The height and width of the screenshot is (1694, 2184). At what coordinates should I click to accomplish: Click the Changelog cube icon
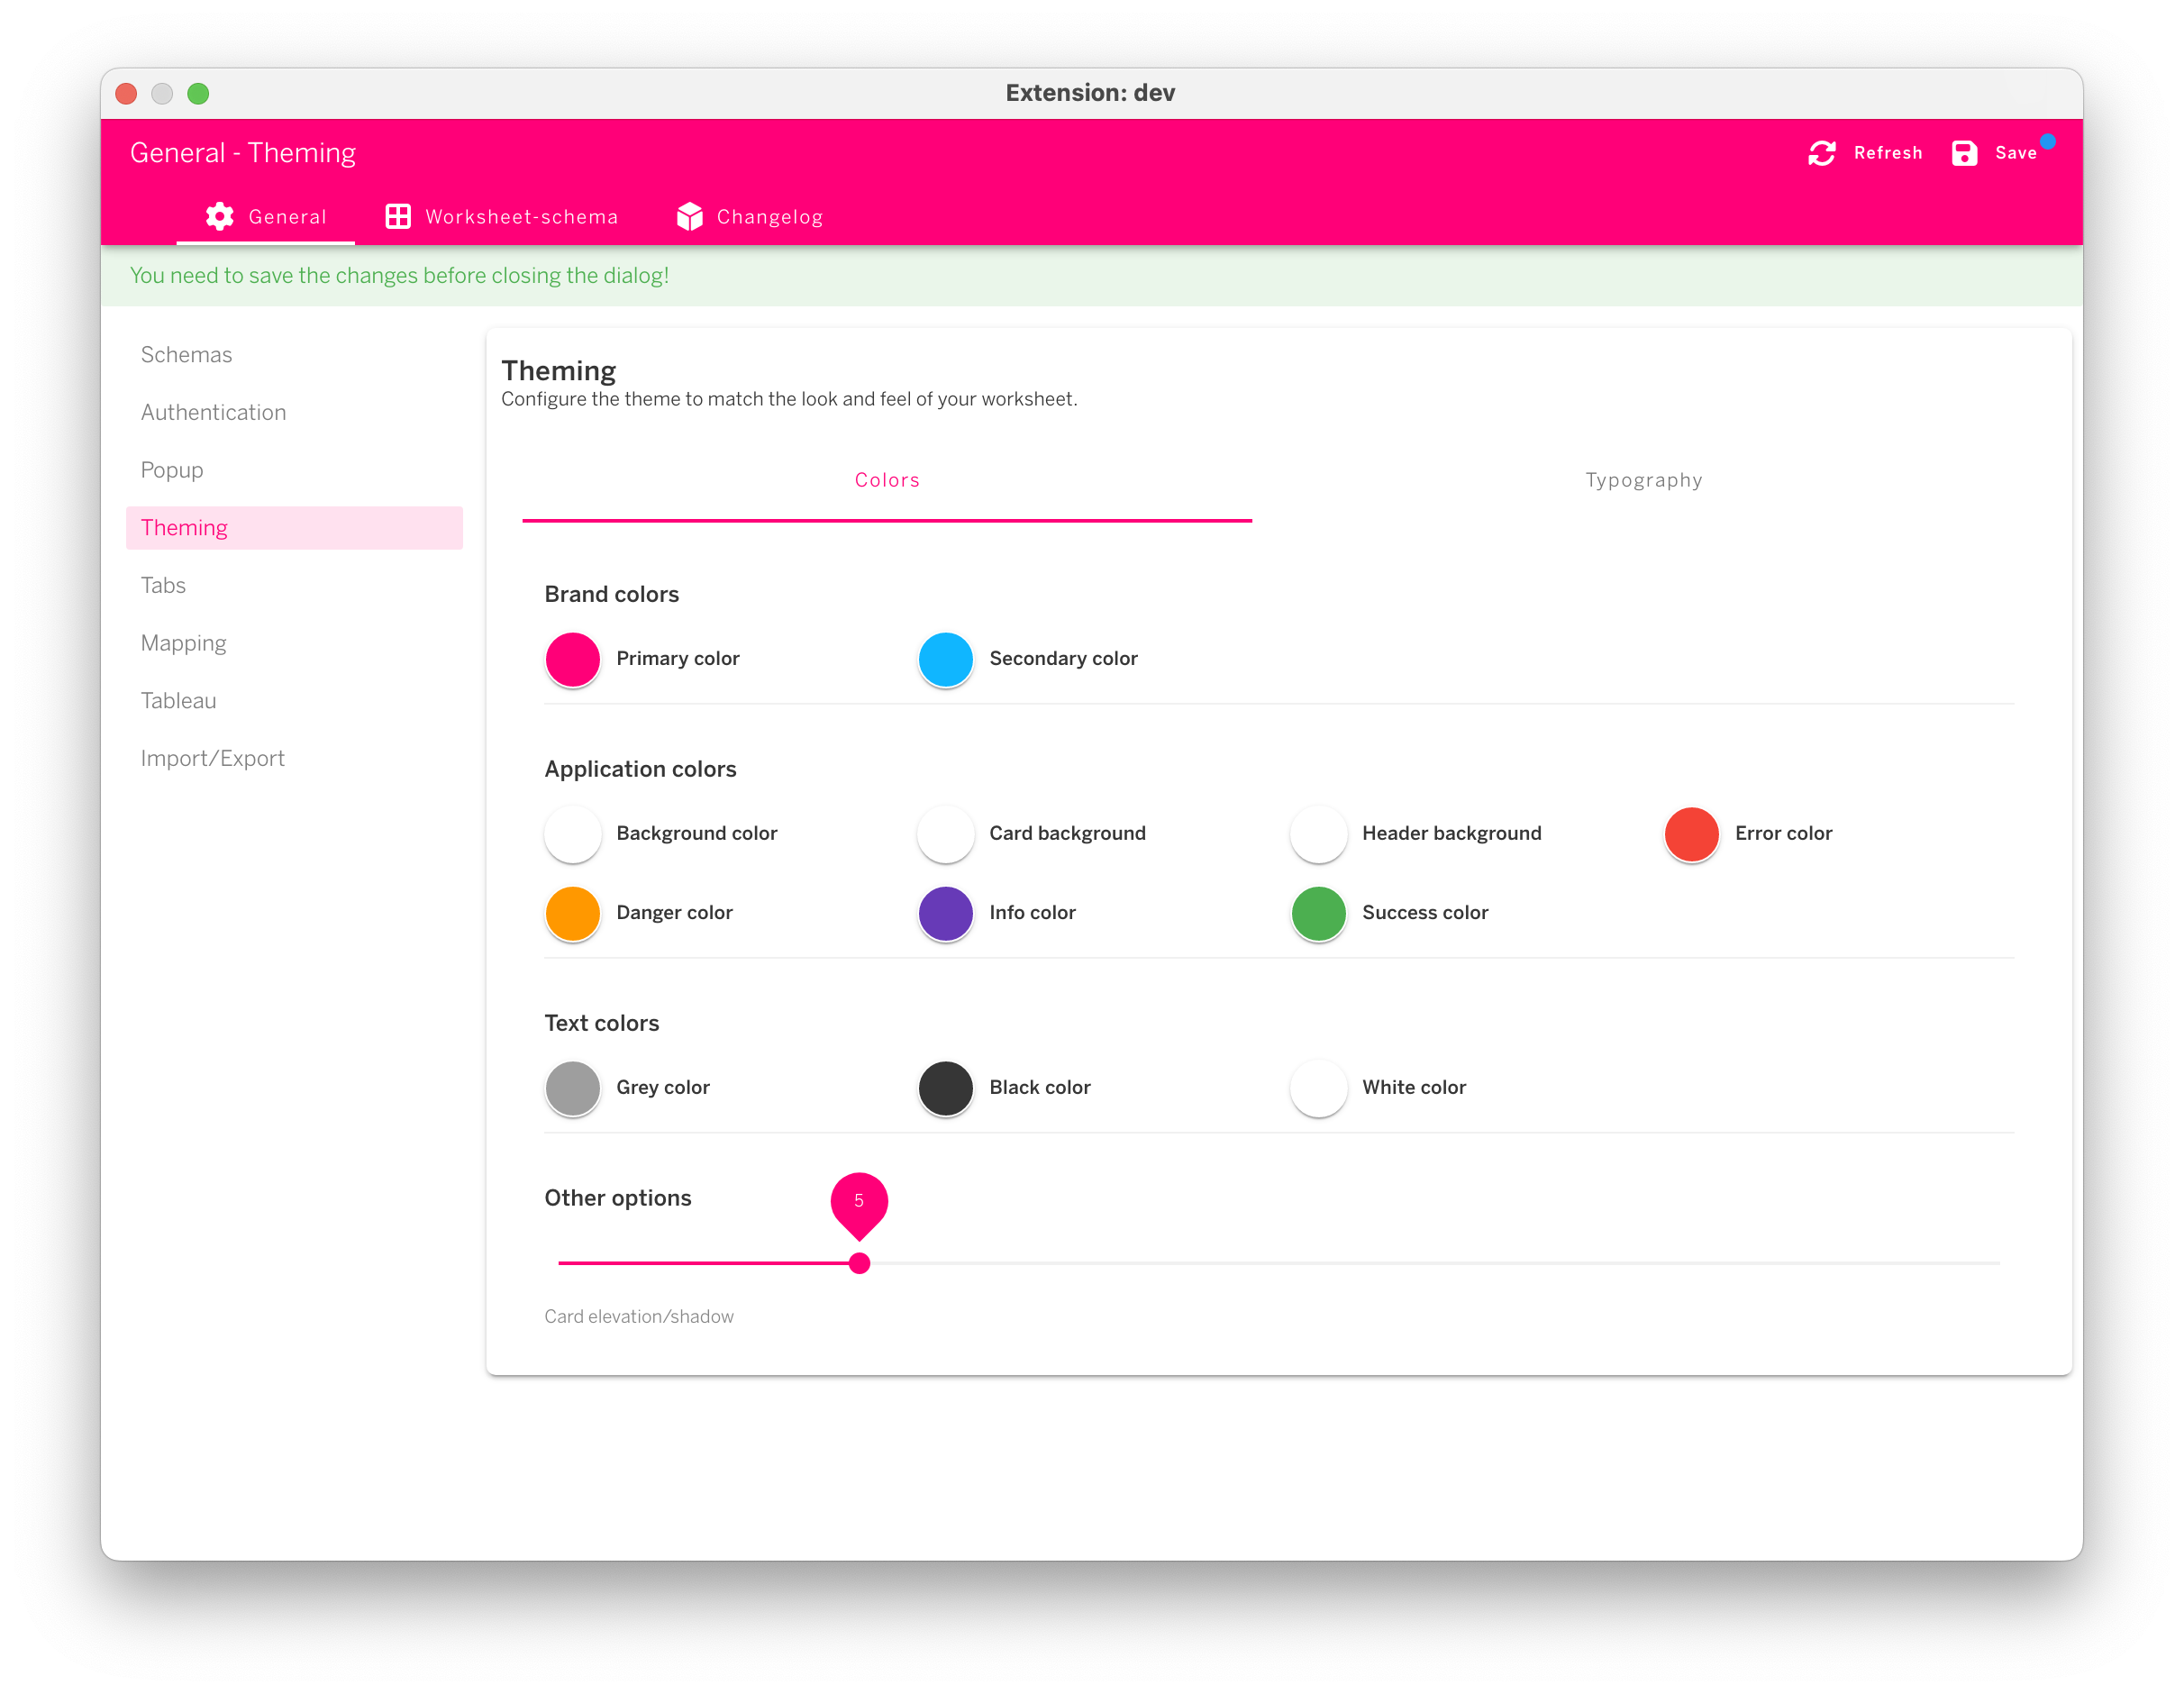coord(689,217)
